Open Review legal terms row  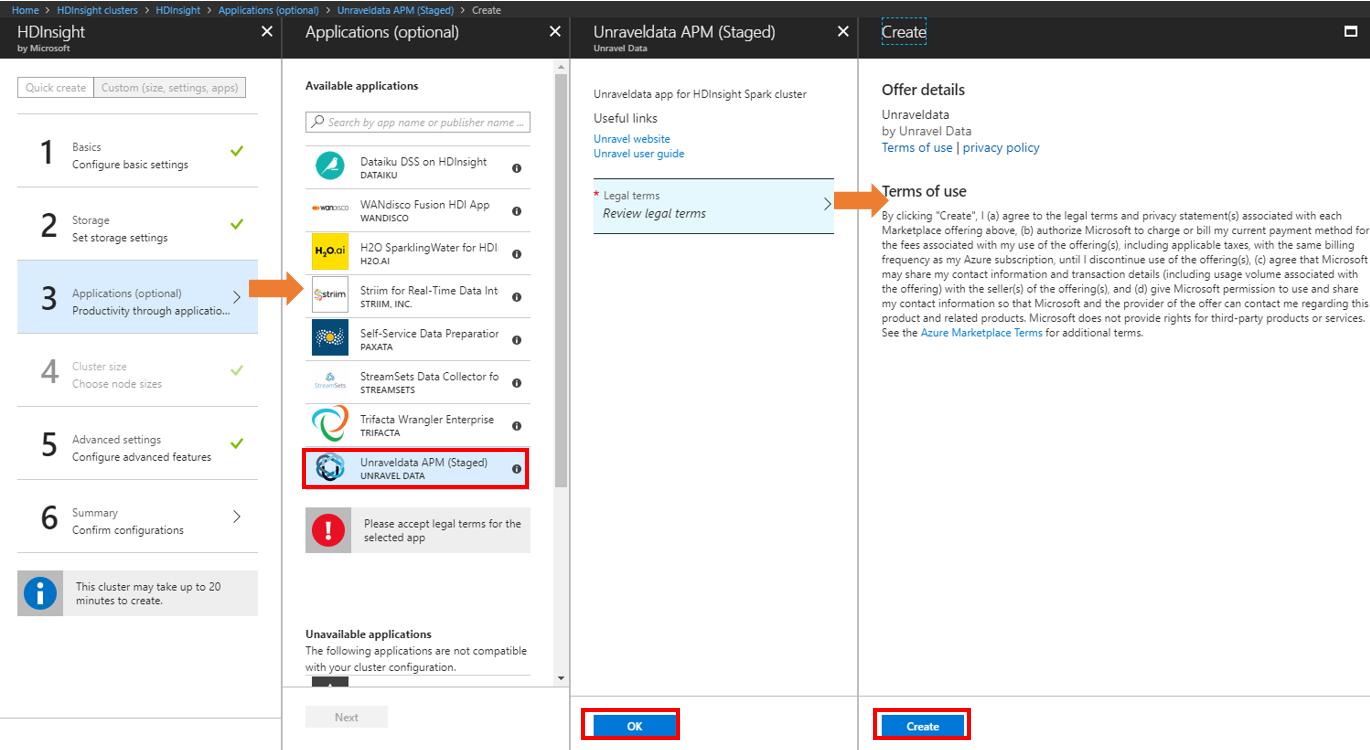[x=713, y=206]
